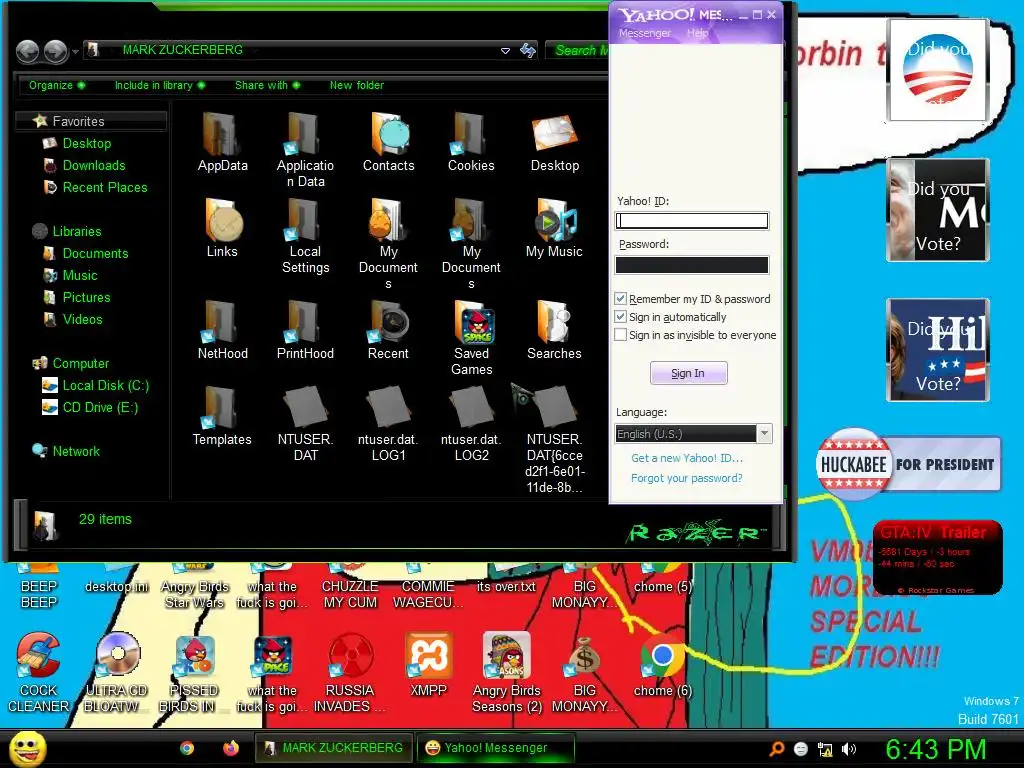This screenshot has width=1024, height=768.
Task: Open the Recent folder
Action: pos(389,330)
